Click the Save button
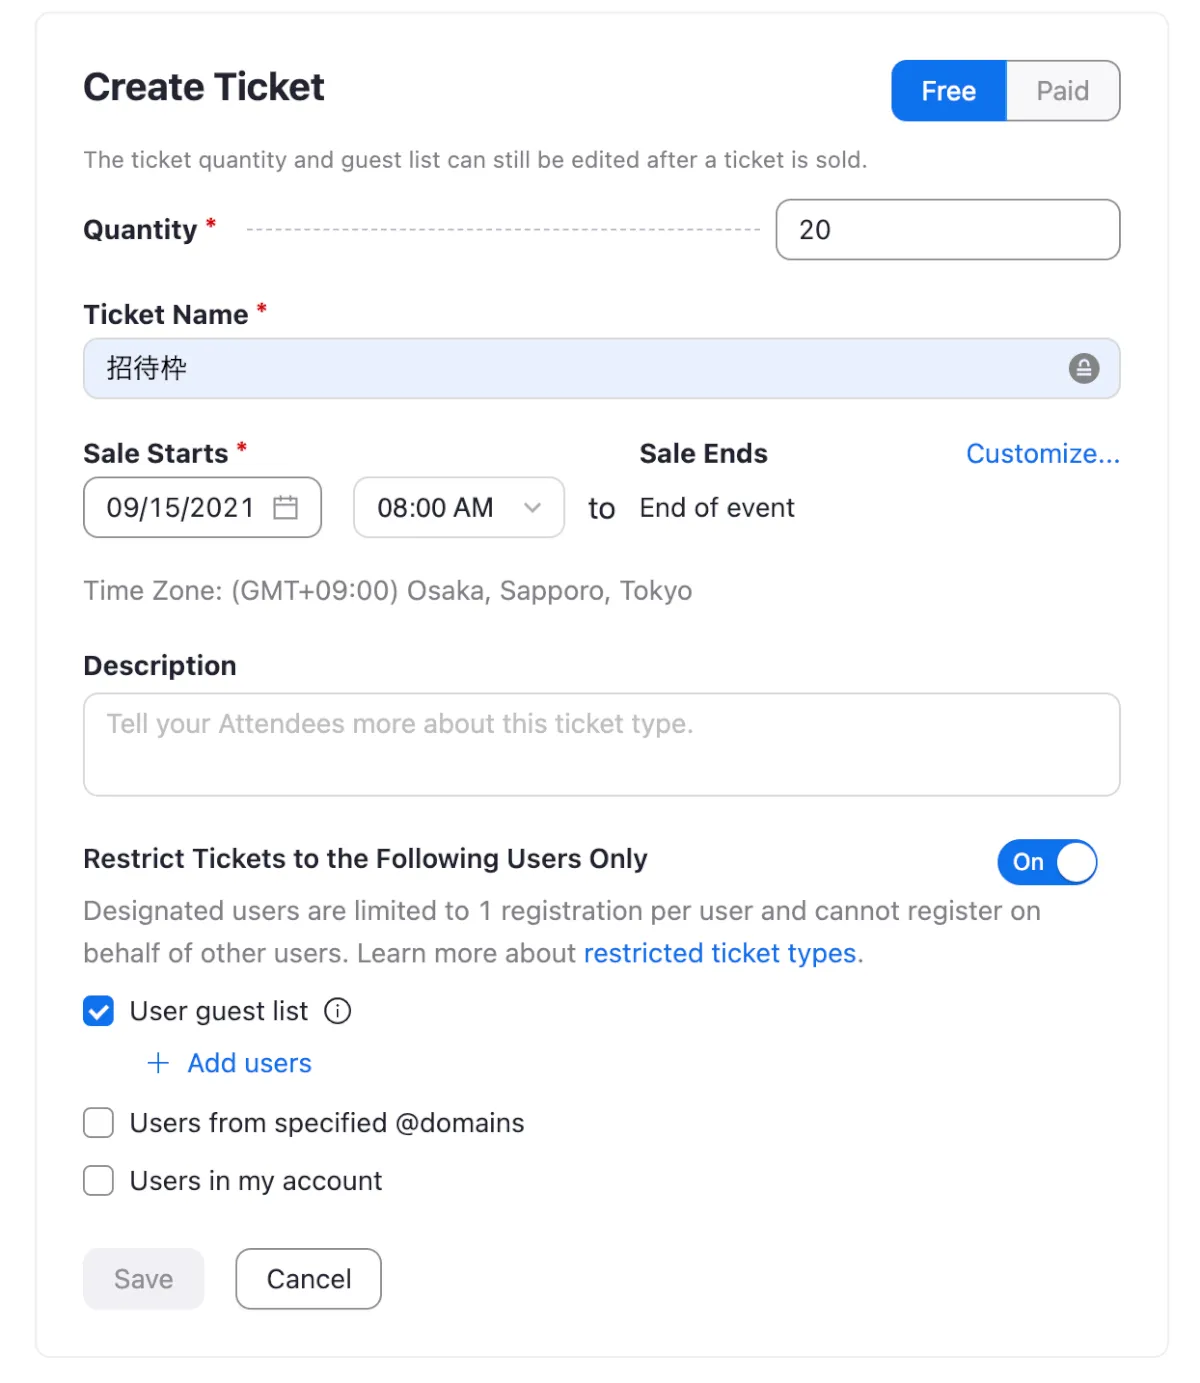Screen dimensions: 1200x1383 144,1279
